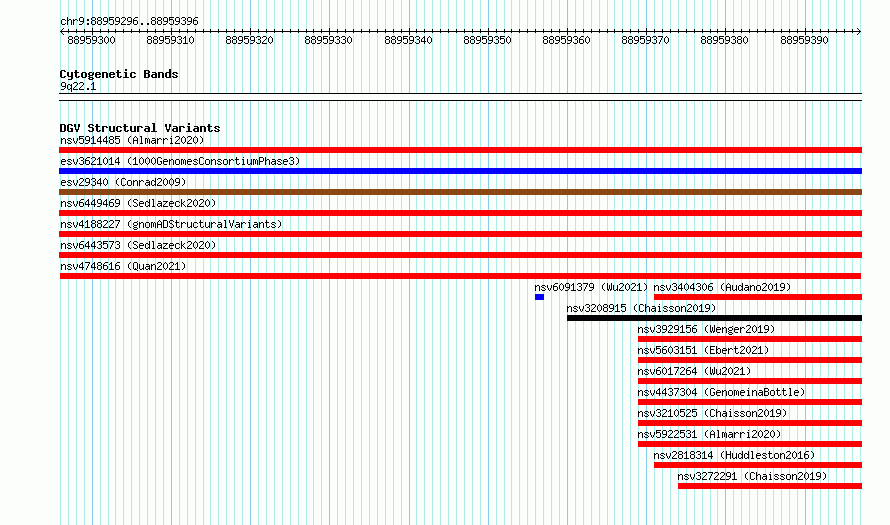Click the blue bar of esv3621014

(x=460, y=171)
